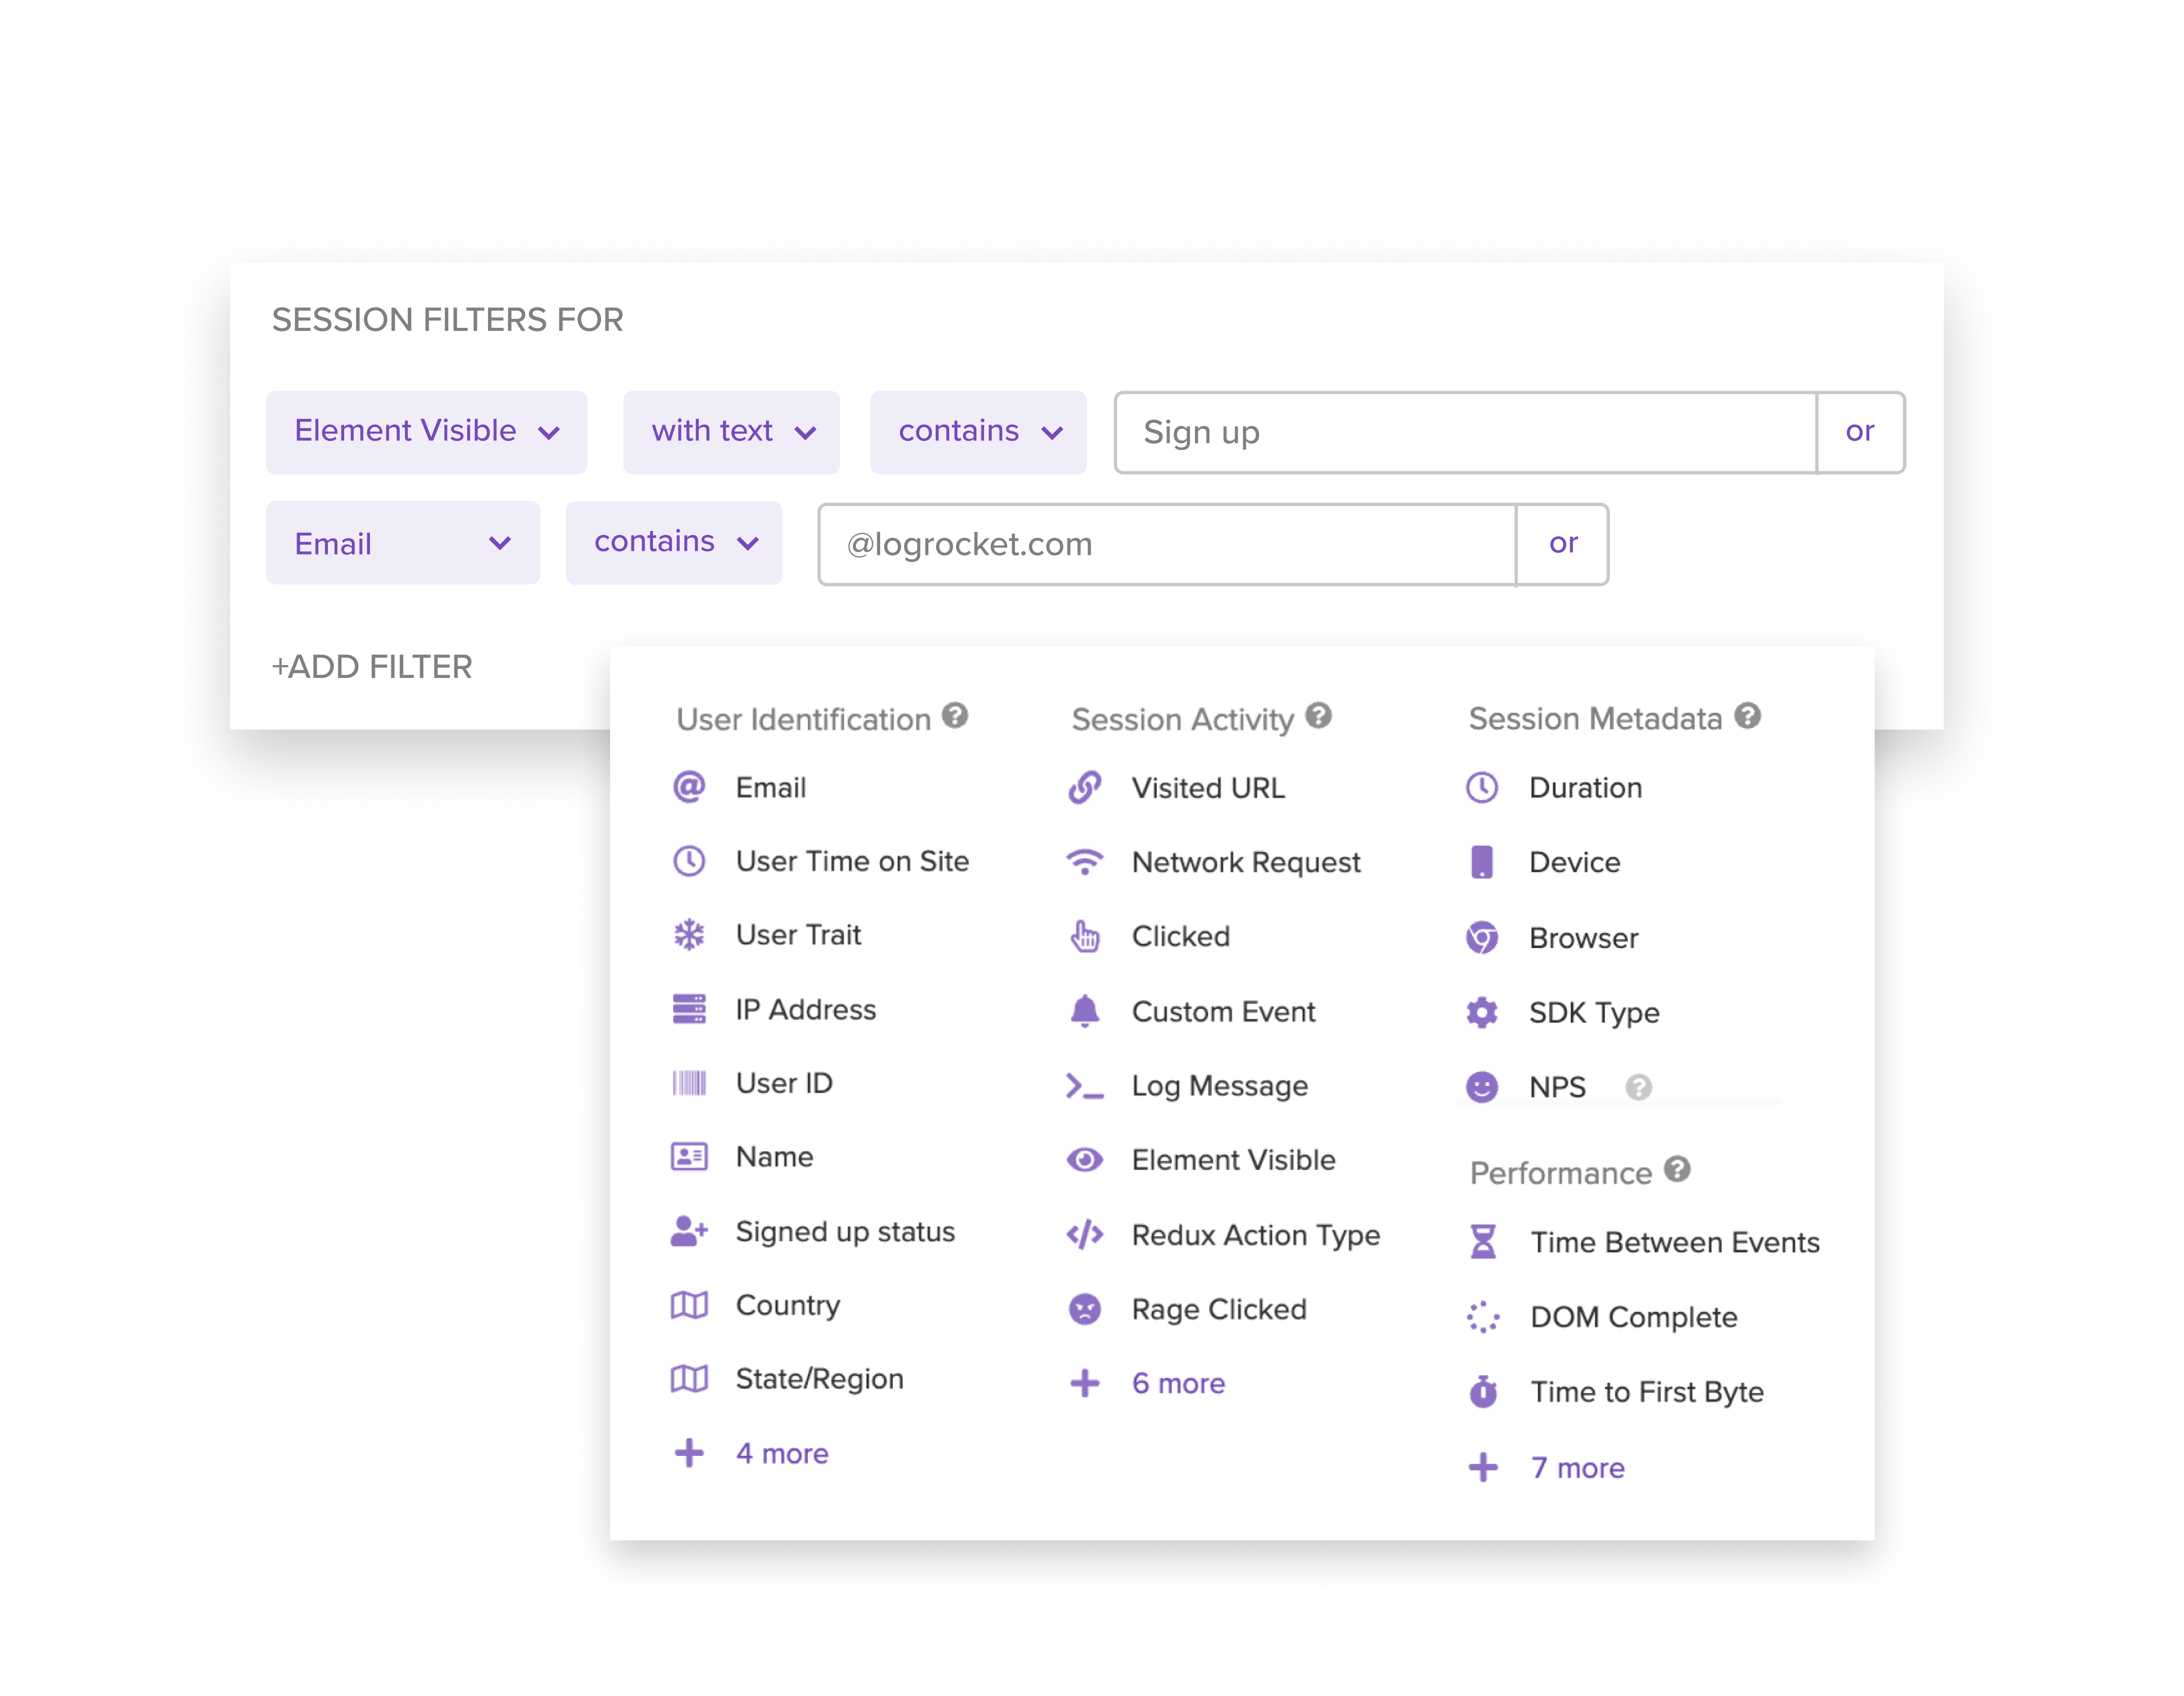
Task: Click the NPS help question mark
Action: point(1638,1087)
